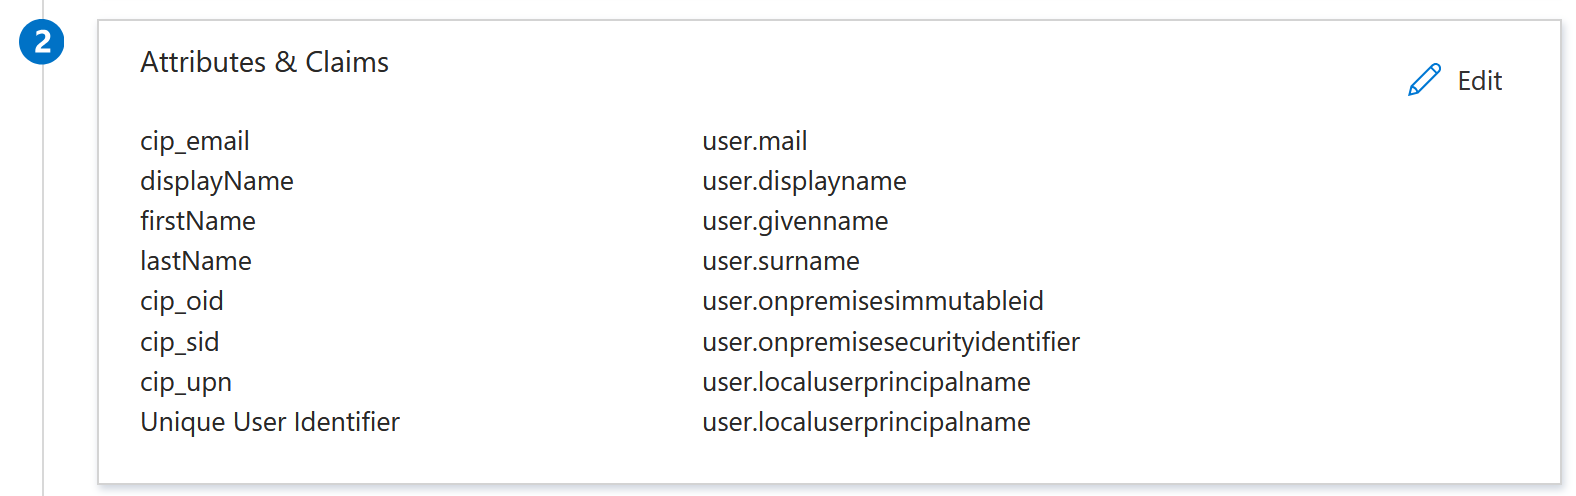
Task: Select the Unique User Identifier claim
Action: click(270, 422)
